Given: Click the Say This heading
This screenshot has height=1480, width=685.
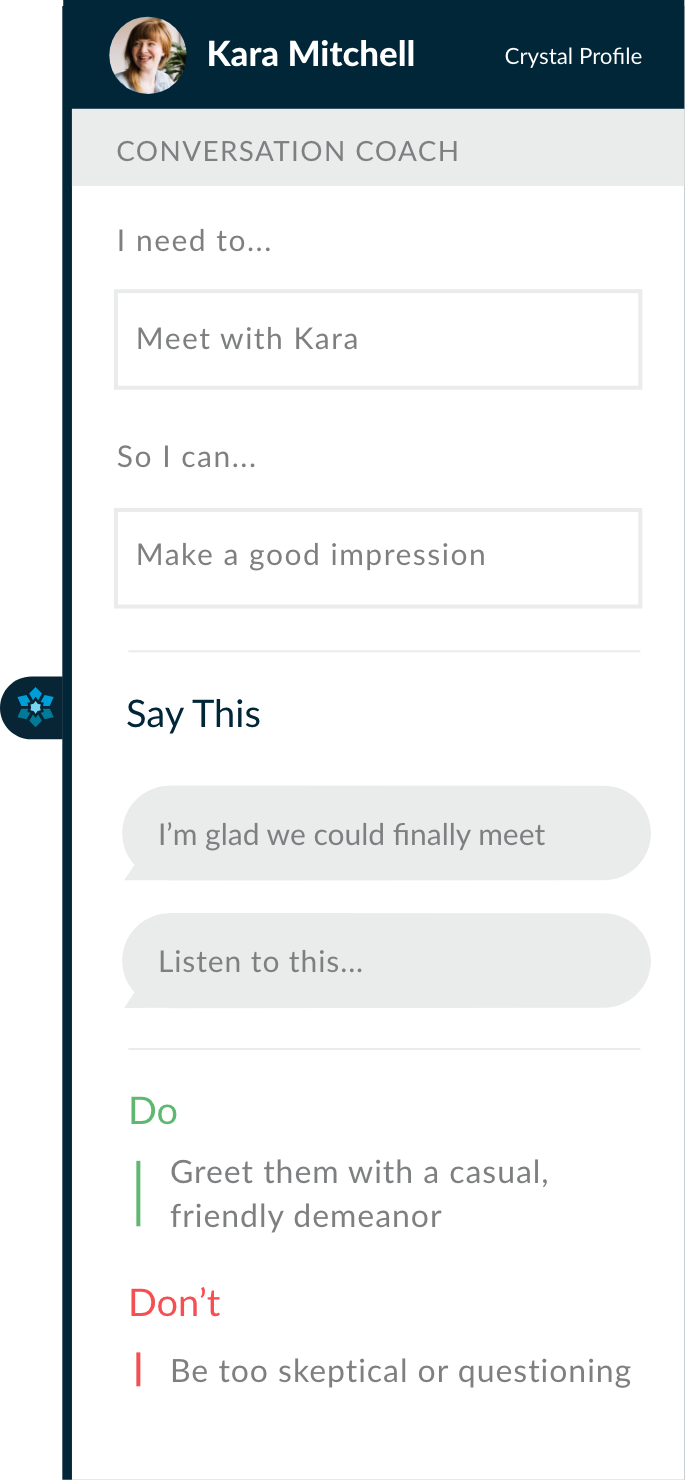Looking at the screenshot, I should pyautogui.click(x=193, y=714).
